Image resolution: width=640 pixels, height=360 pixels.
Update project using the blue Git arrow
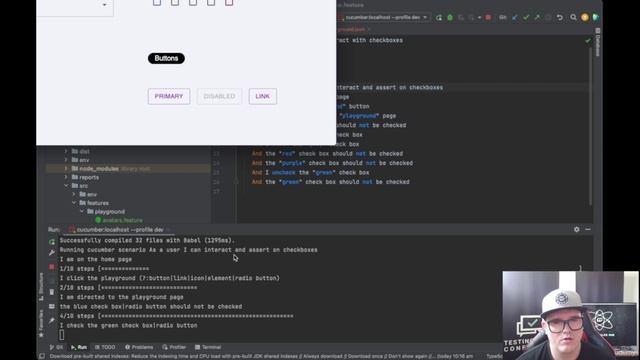(515, 18)
